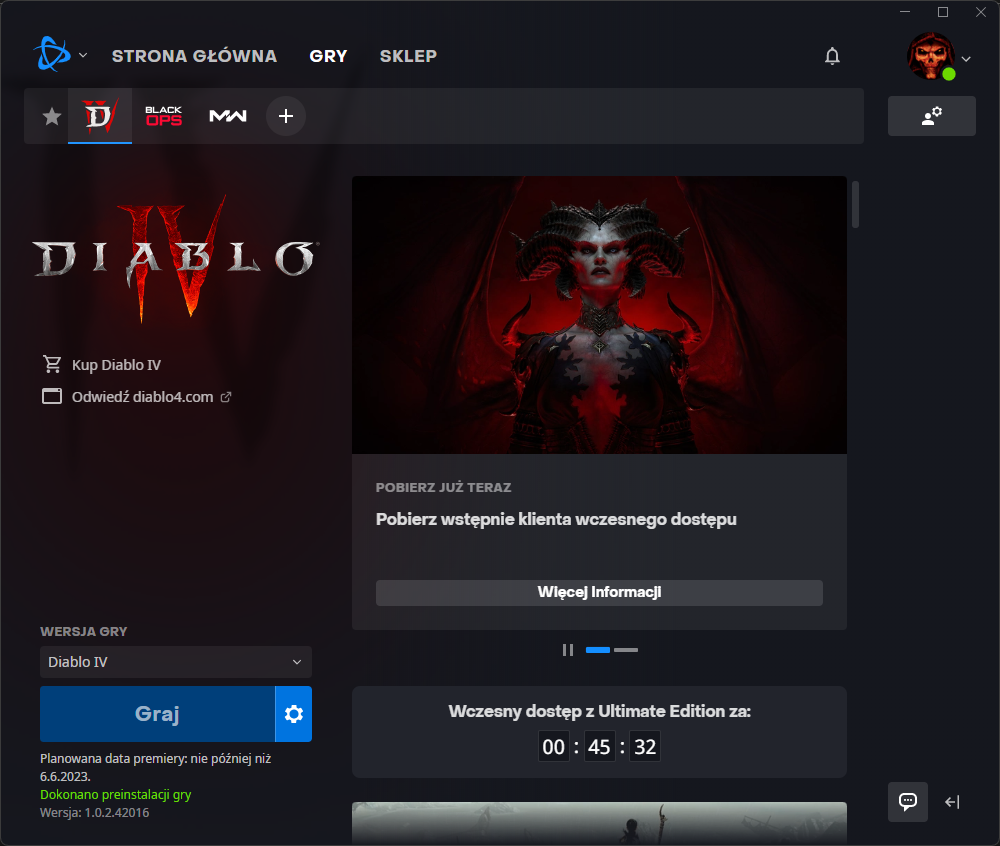Open the chat bubble icon

click(908, 801)
